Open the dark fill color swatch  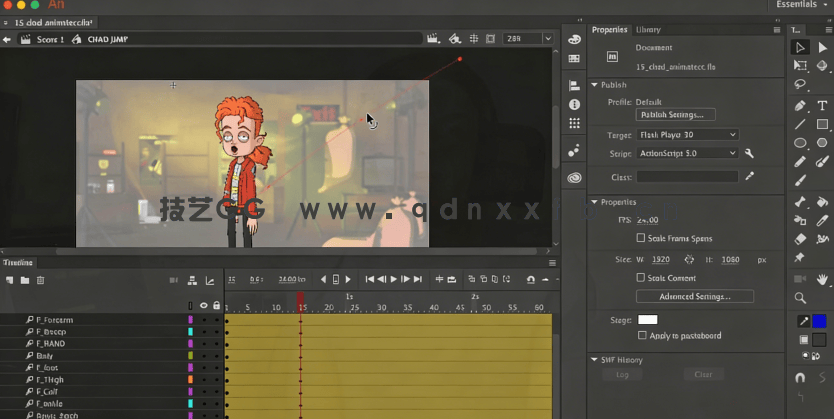pyautogui.click(x=819, y=339)
